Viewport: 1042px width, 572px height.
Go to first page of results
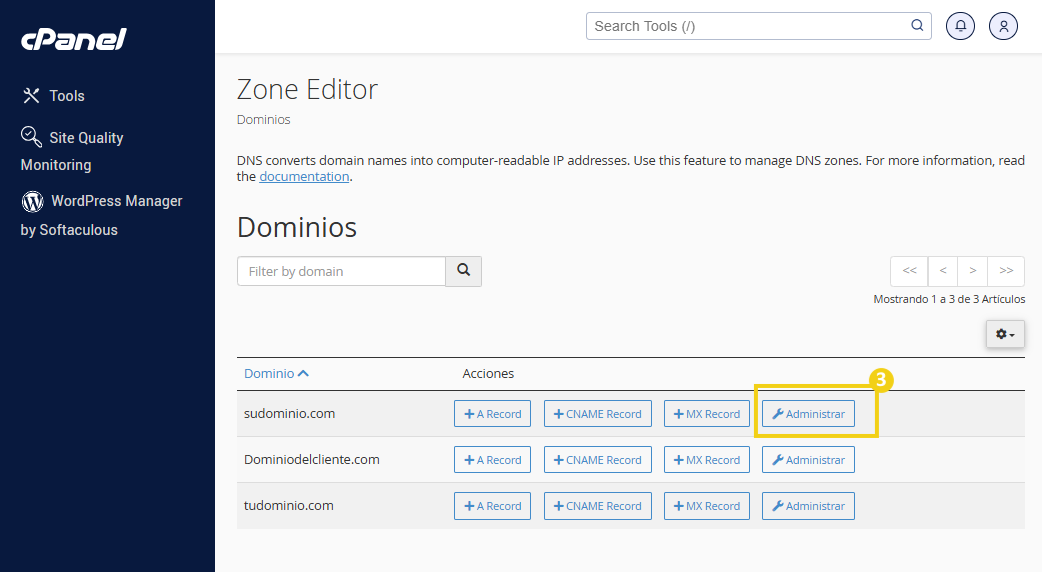point(909,270)
